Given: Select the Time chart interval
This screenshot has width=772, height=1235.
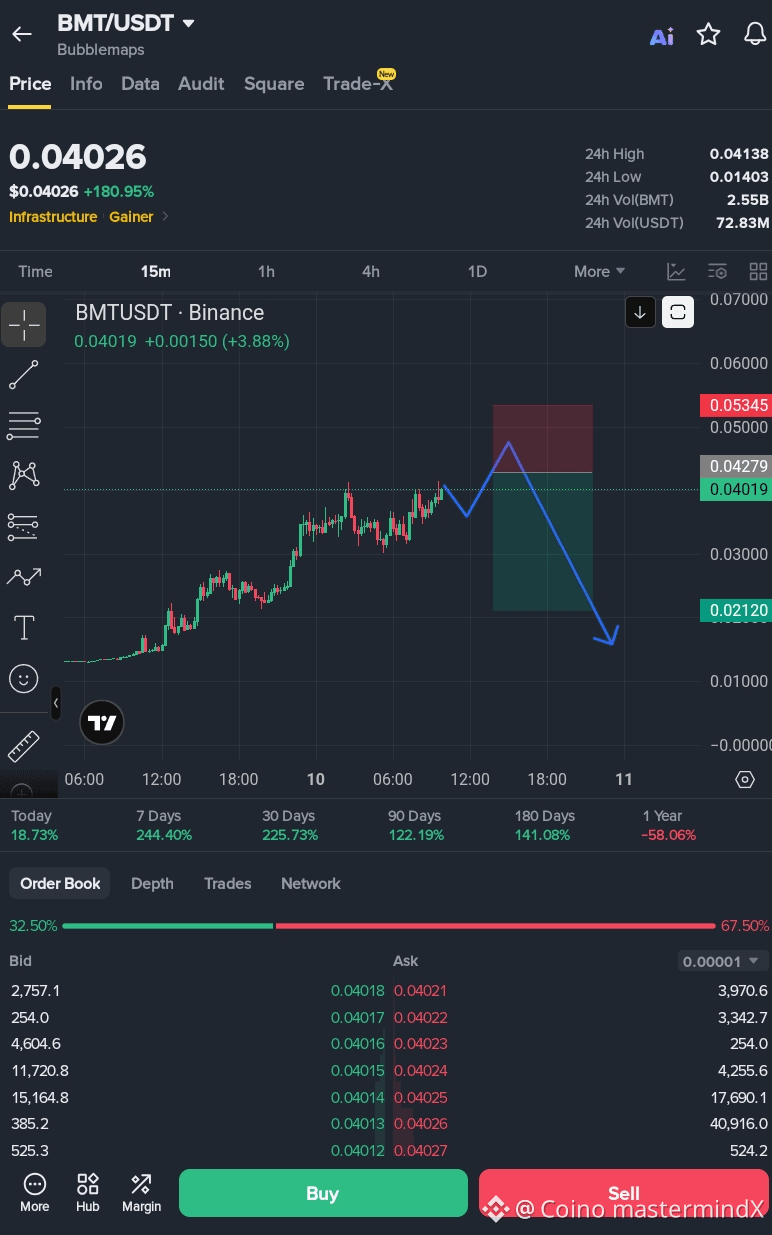Looking at the screenshot, I should tap(35, 272).
